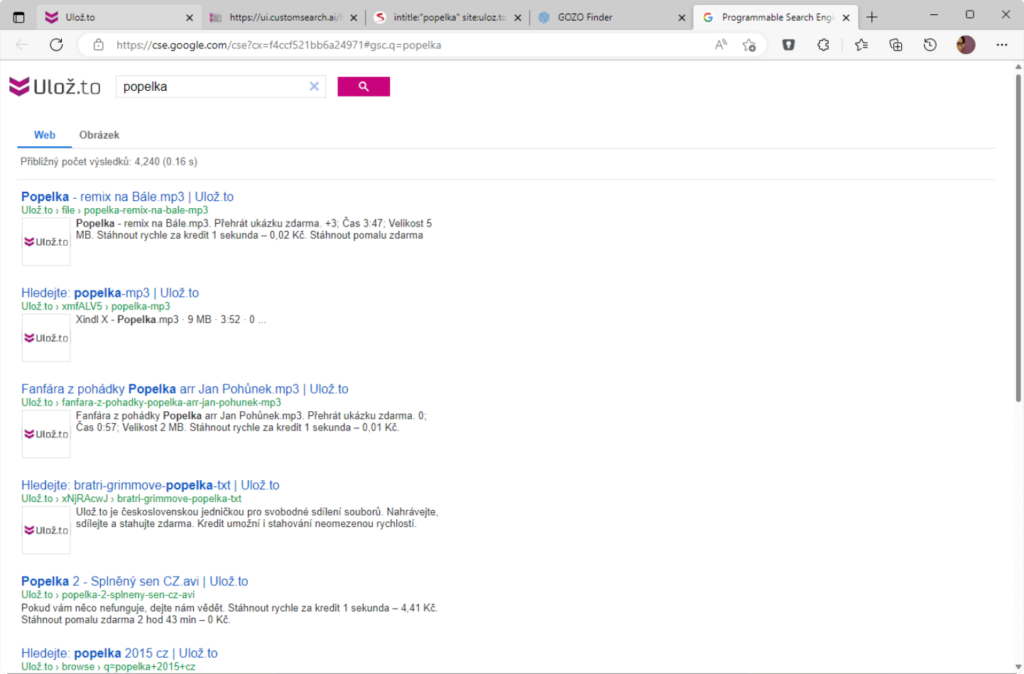Viewport: 1024px width, 674px height.
Task: Select the Web results tab
Action: pyautogui.click(x=44, y=135)
